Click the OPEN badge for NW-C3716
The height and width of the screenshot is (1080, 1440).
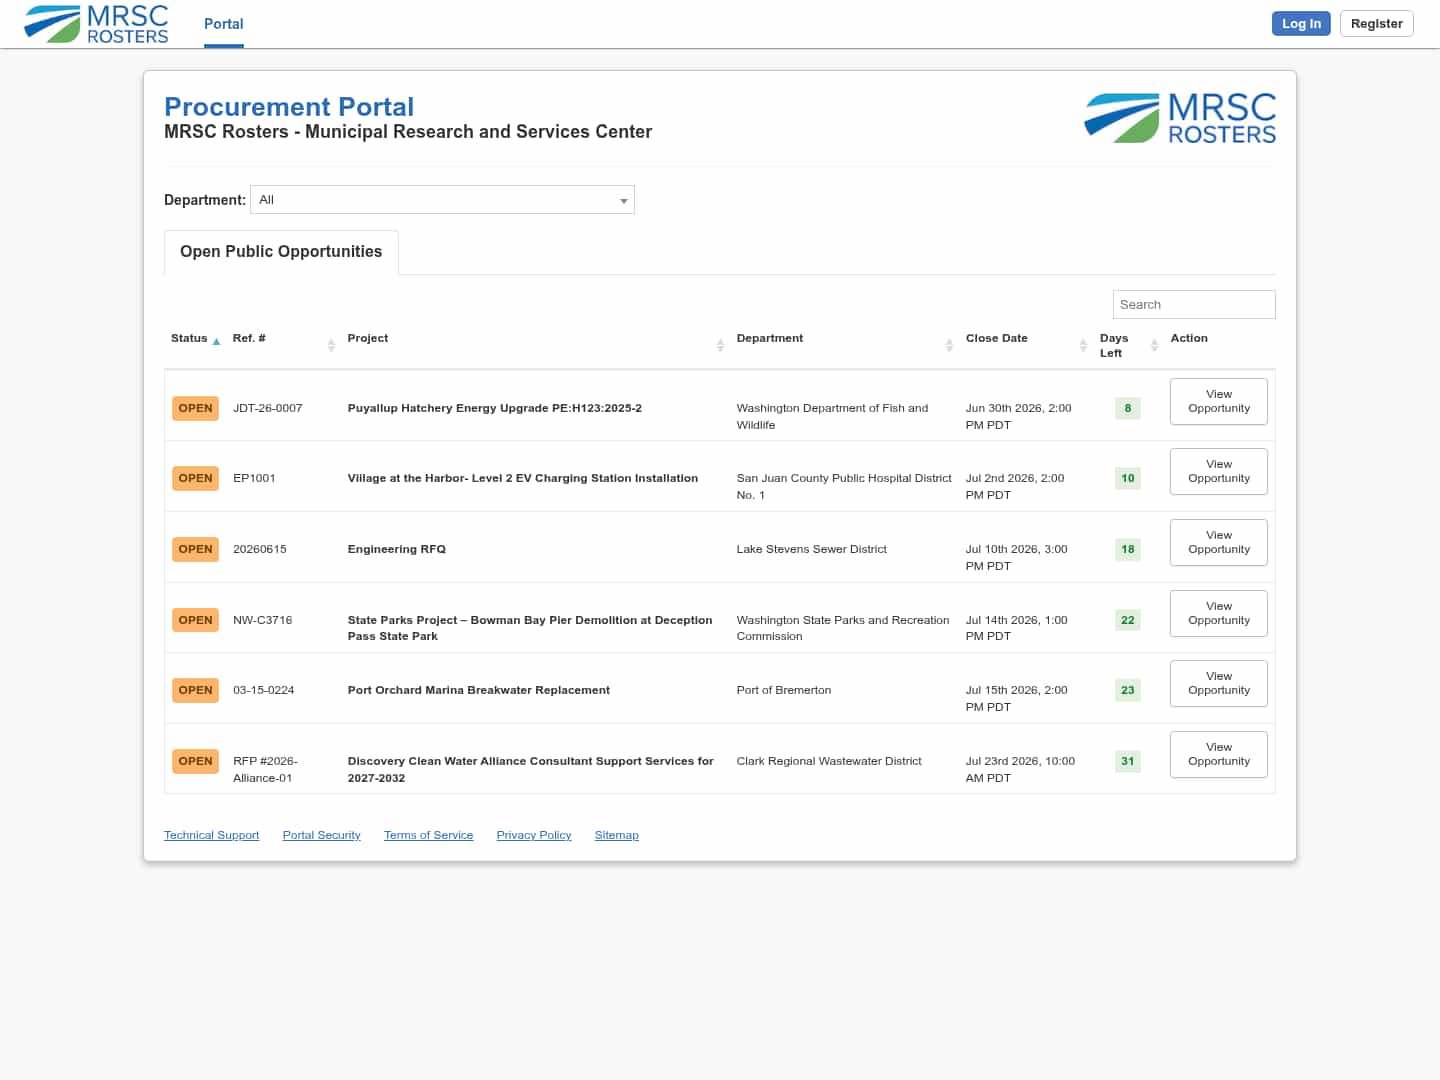coord(195,620)
